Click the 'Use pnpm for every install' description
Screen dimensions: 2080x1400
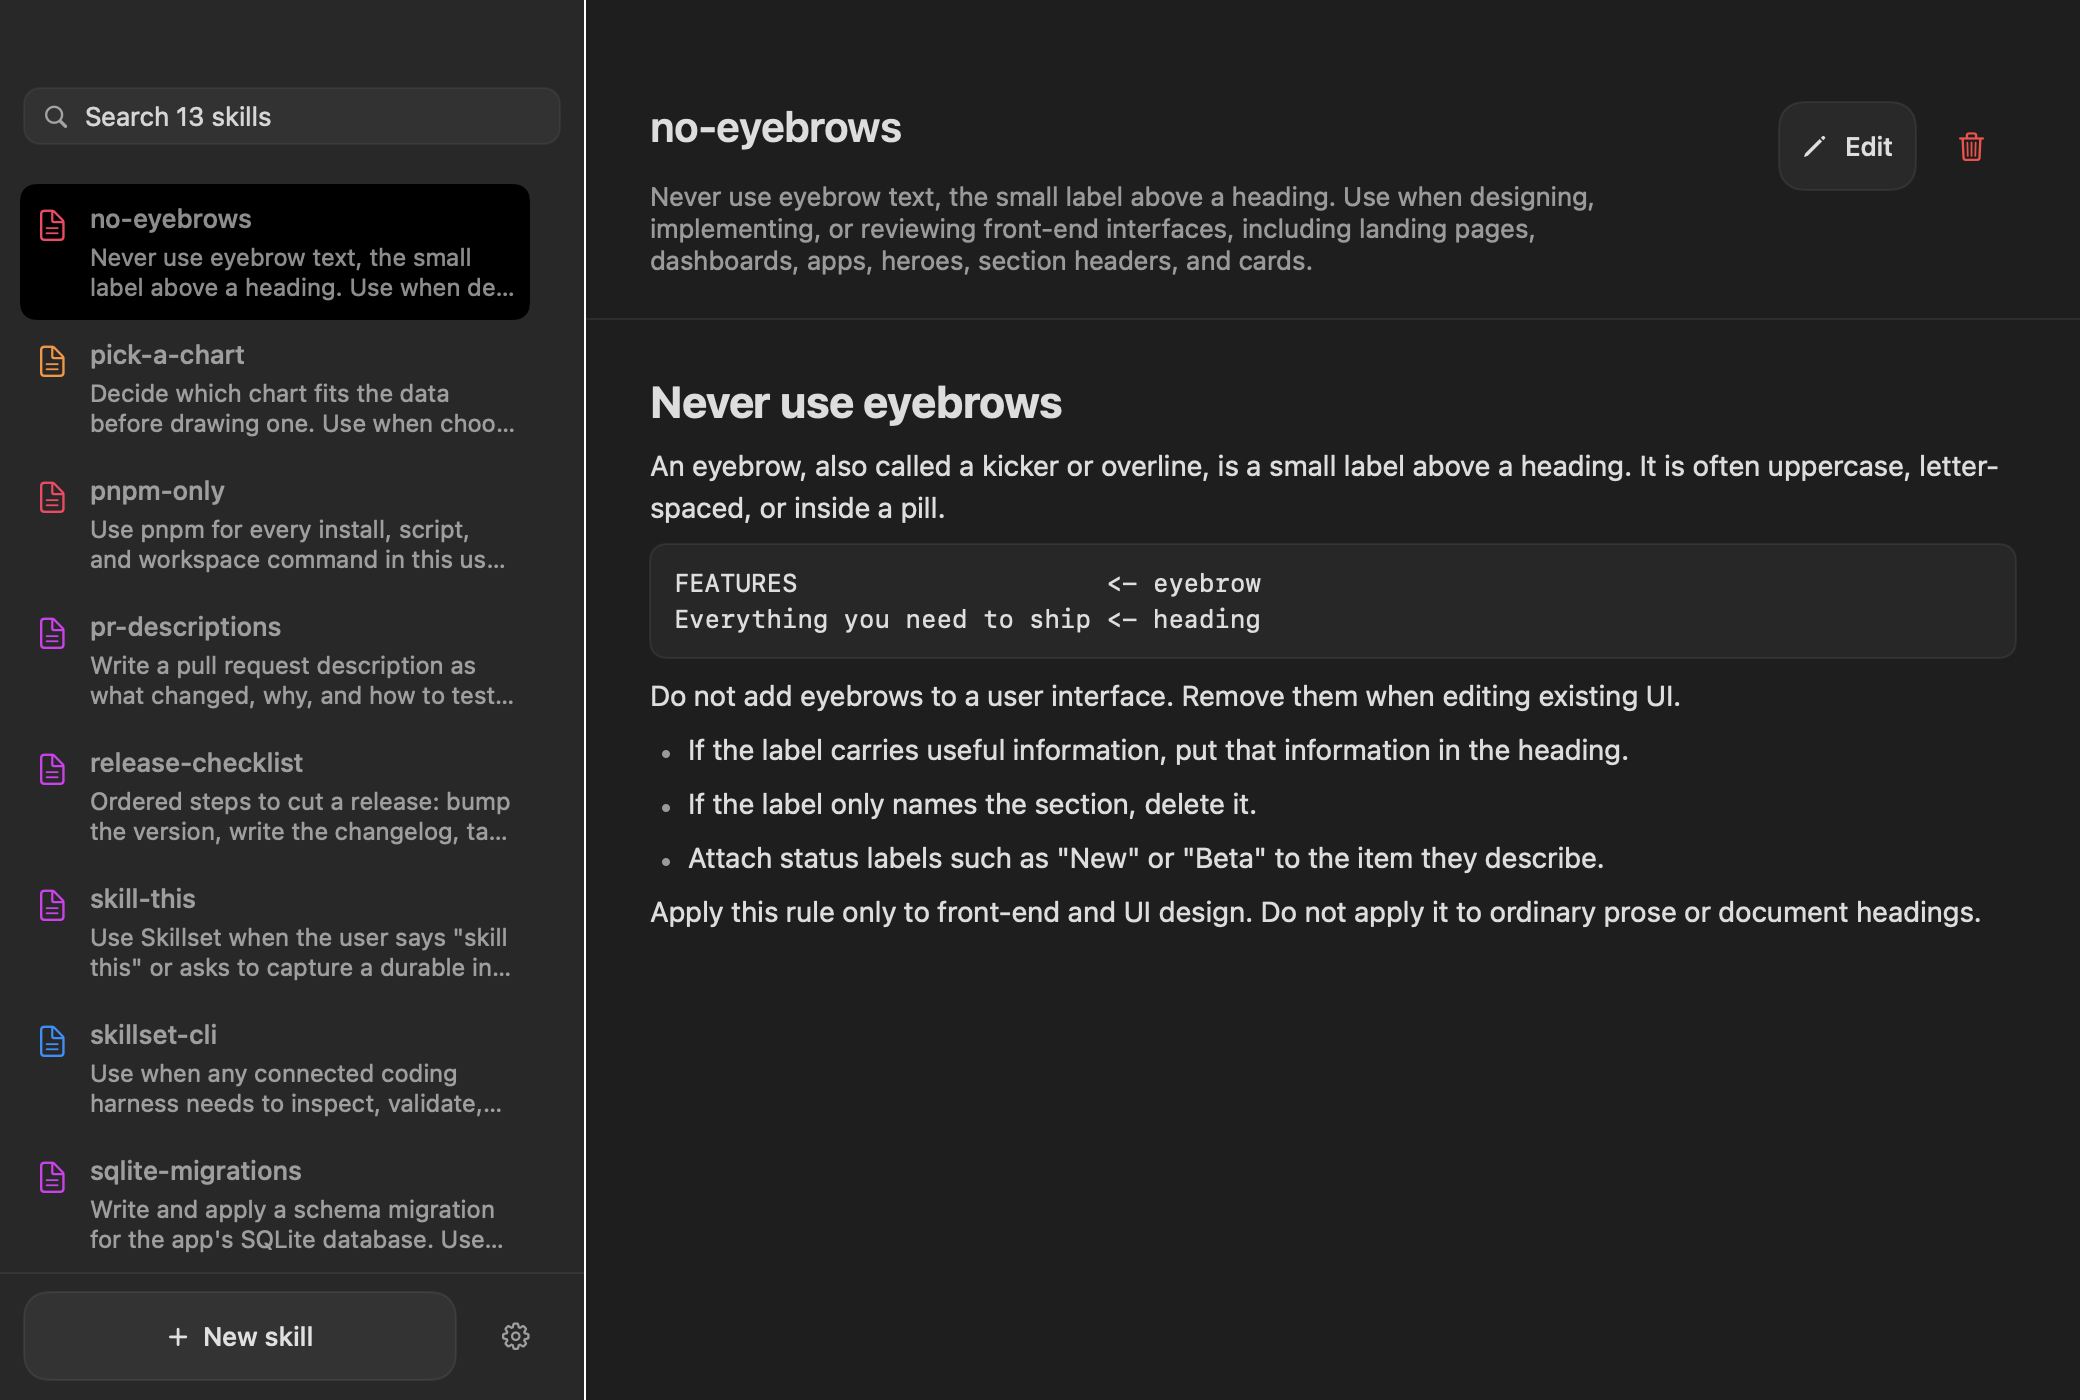(x=298, y=544)
